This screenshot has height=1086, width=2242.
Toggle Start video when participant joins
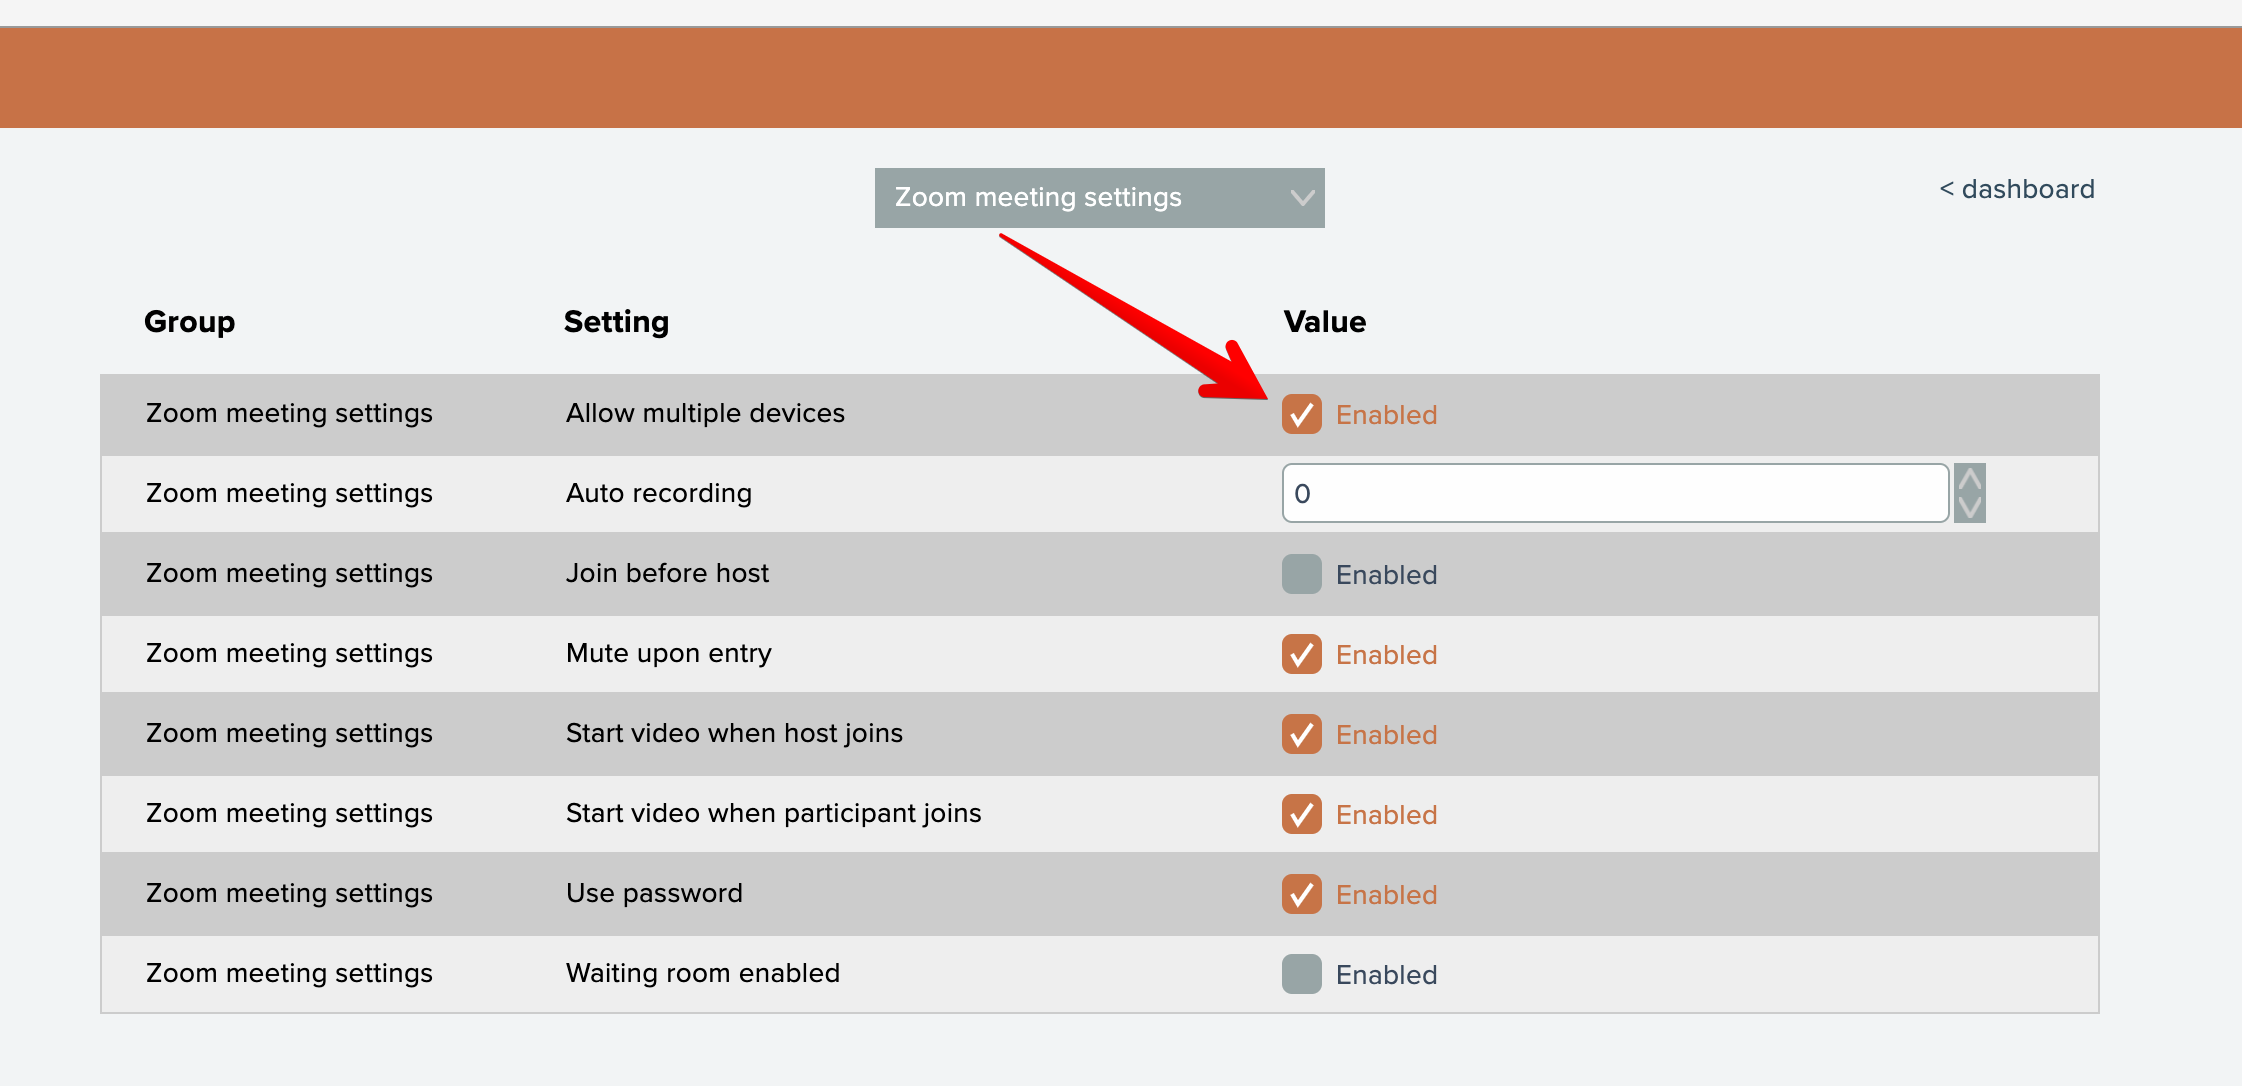click(1301, 814)
